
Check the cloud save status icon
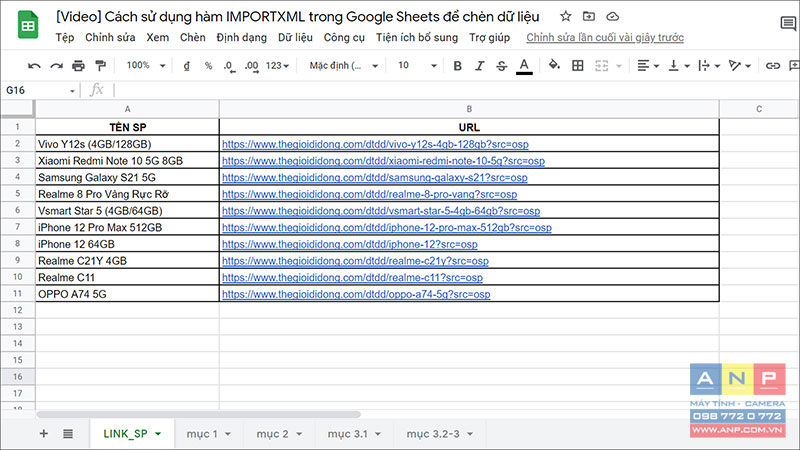(x=612, y=16)
